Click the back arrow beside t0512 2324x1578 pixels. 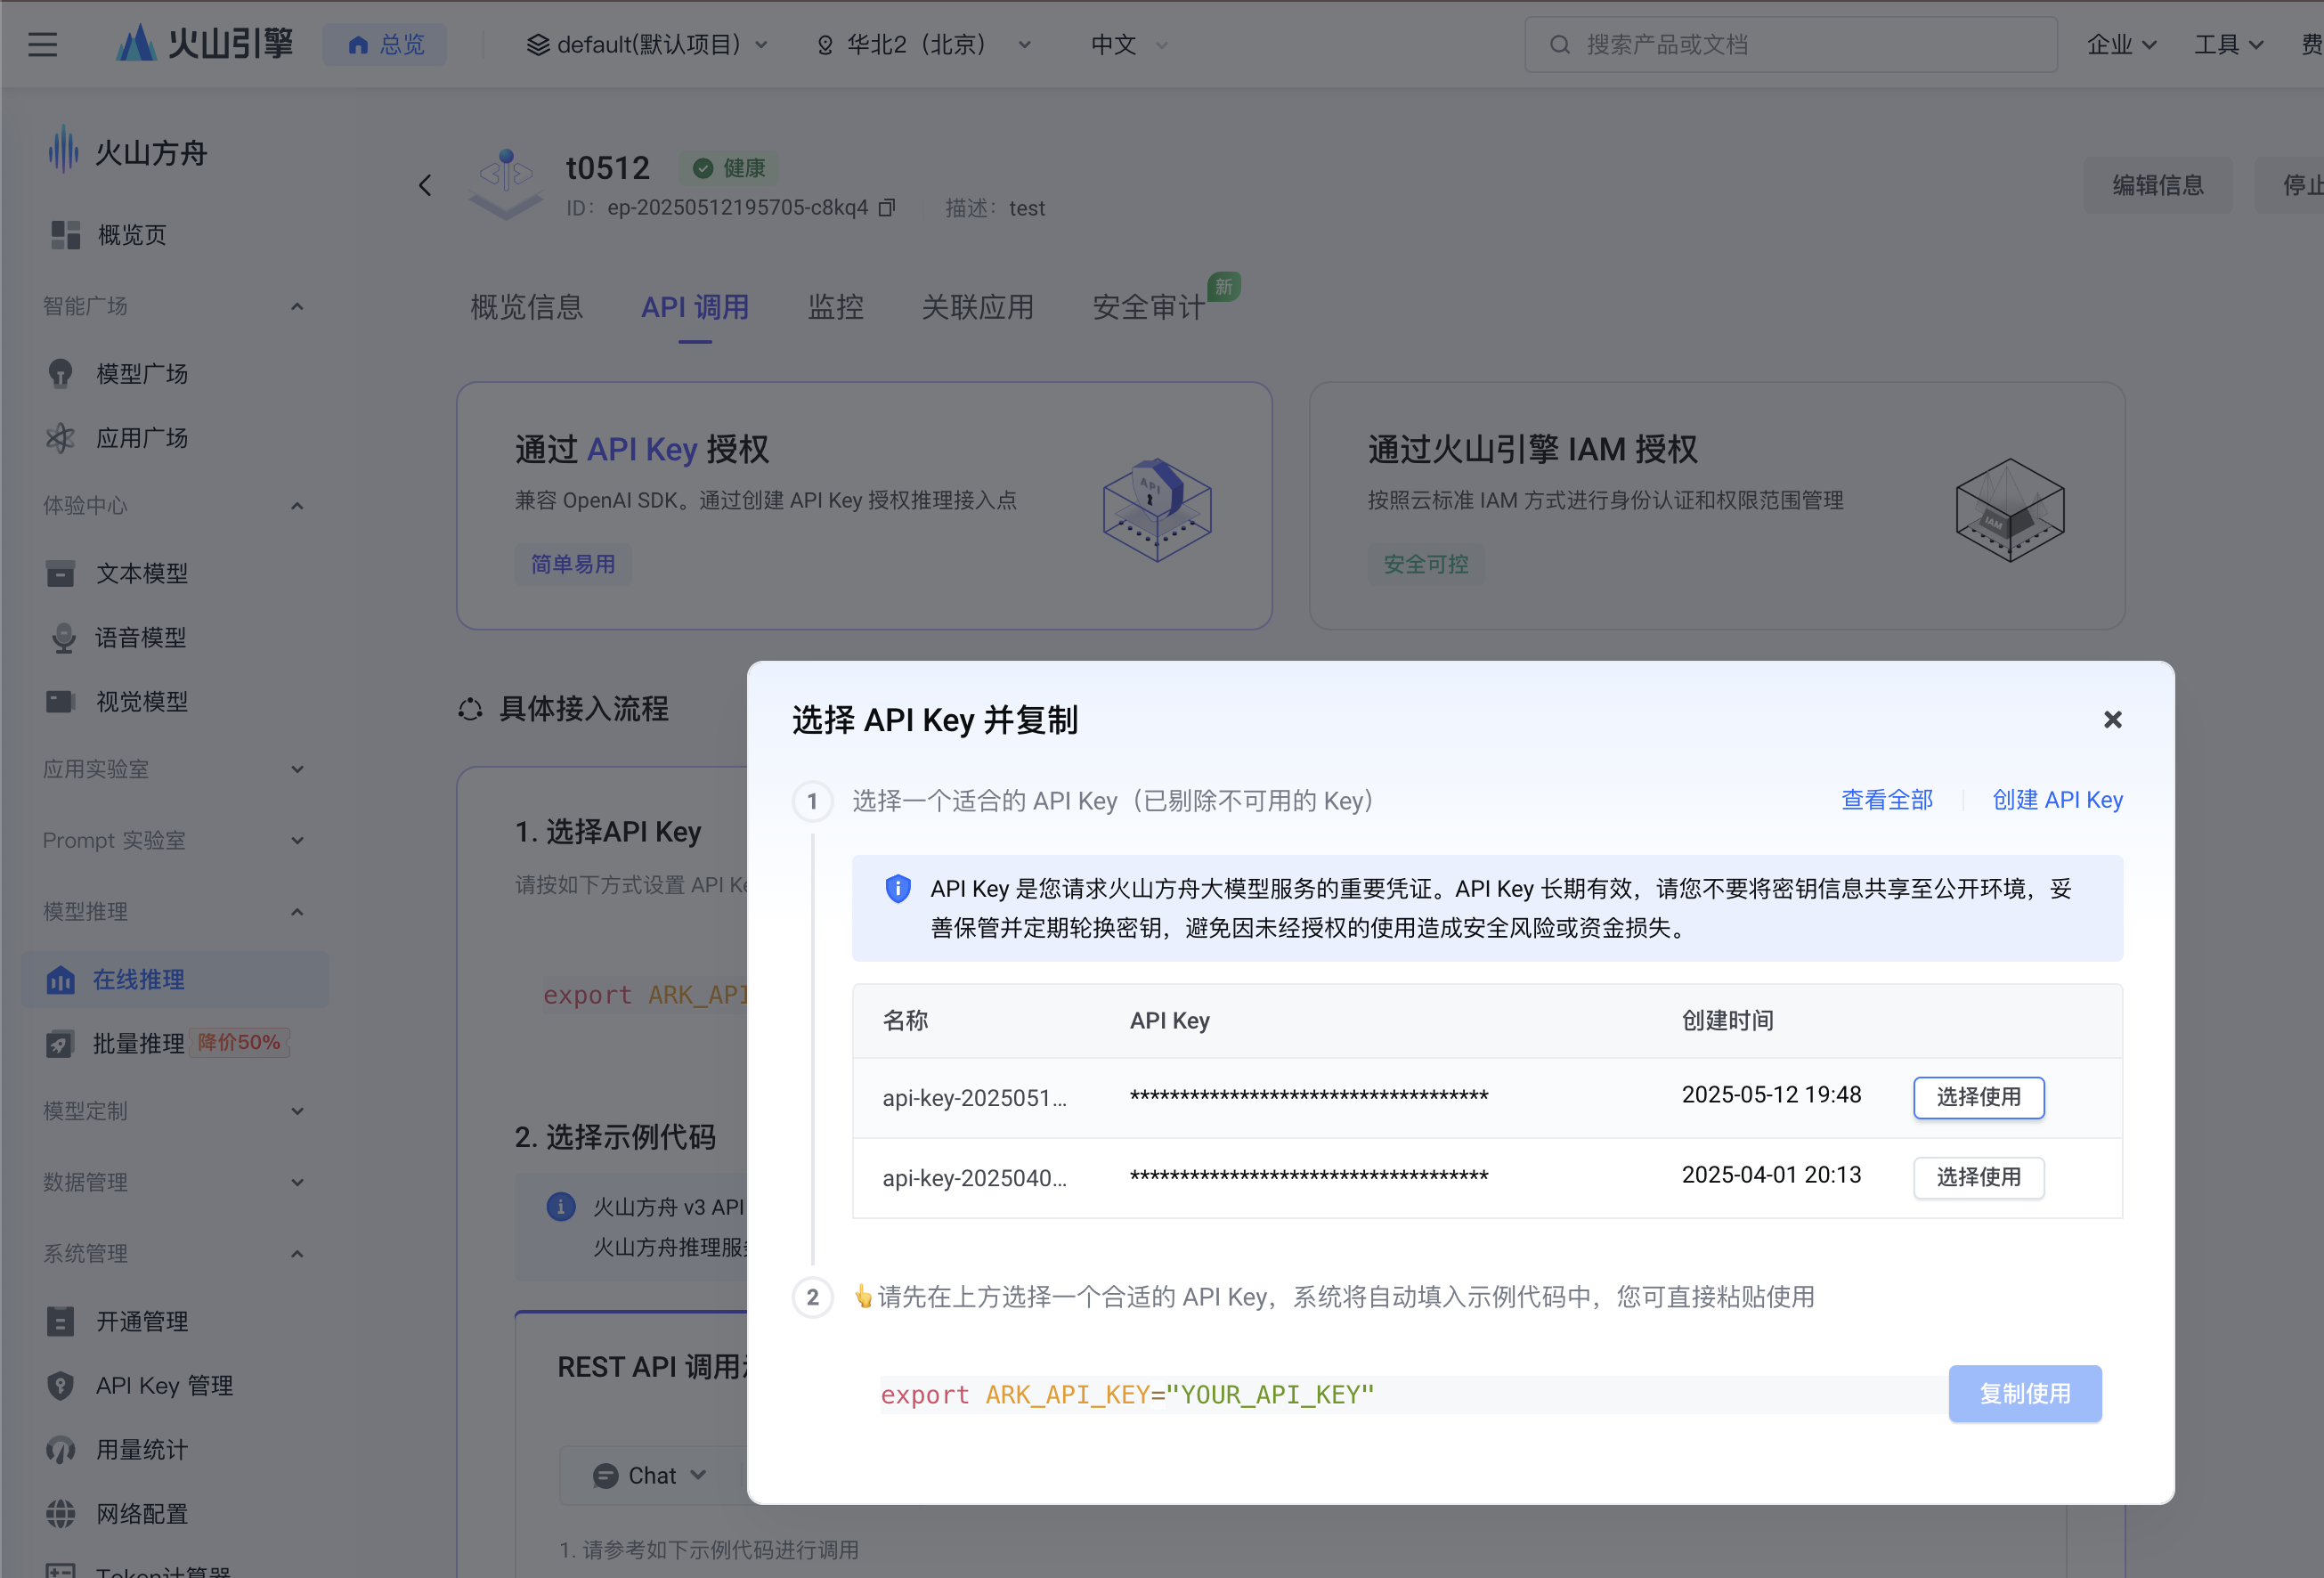pos(425,185)
